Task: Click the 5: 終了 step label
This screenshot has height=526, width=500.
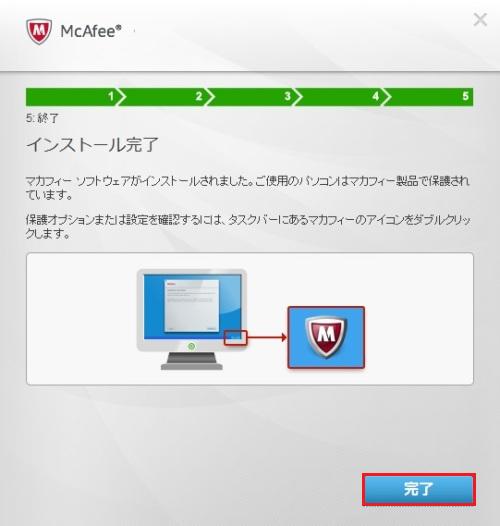Action: coord(42,118)
